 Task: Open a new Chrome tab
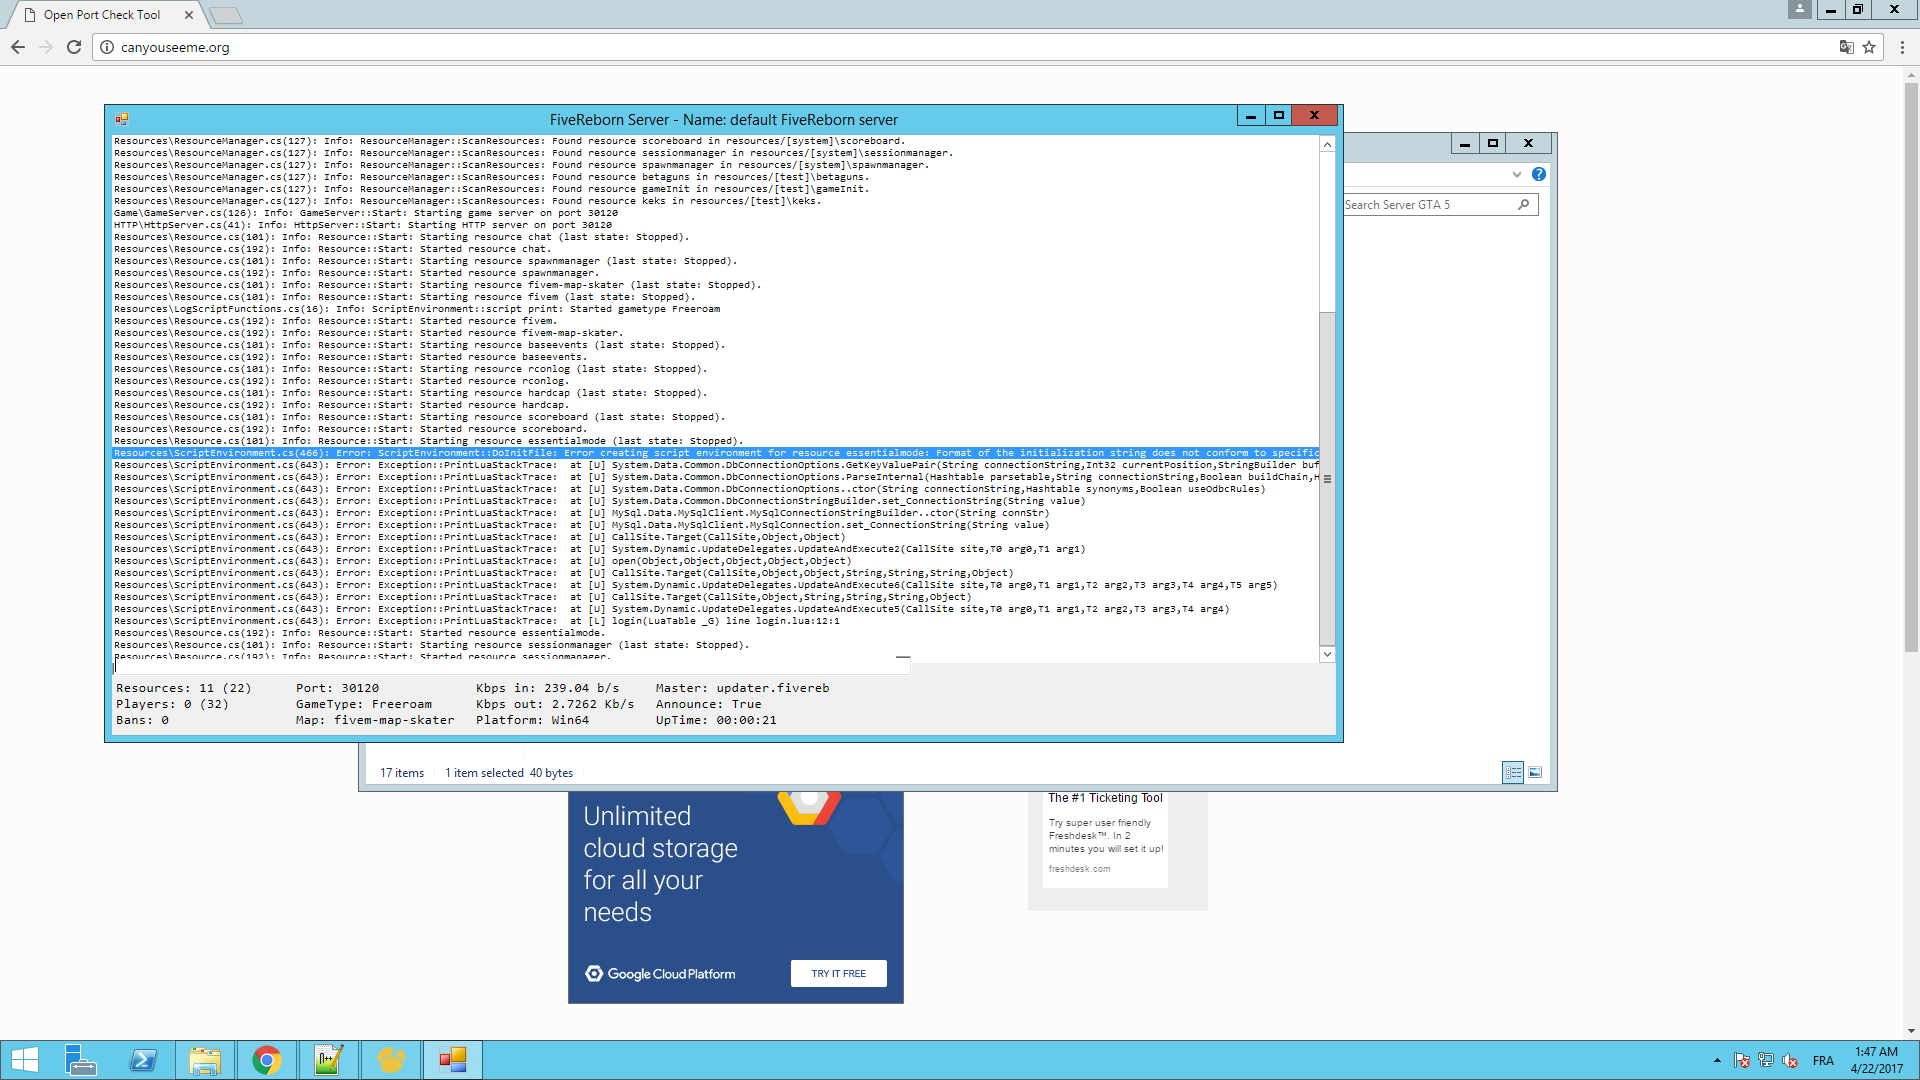coord(227,15)
